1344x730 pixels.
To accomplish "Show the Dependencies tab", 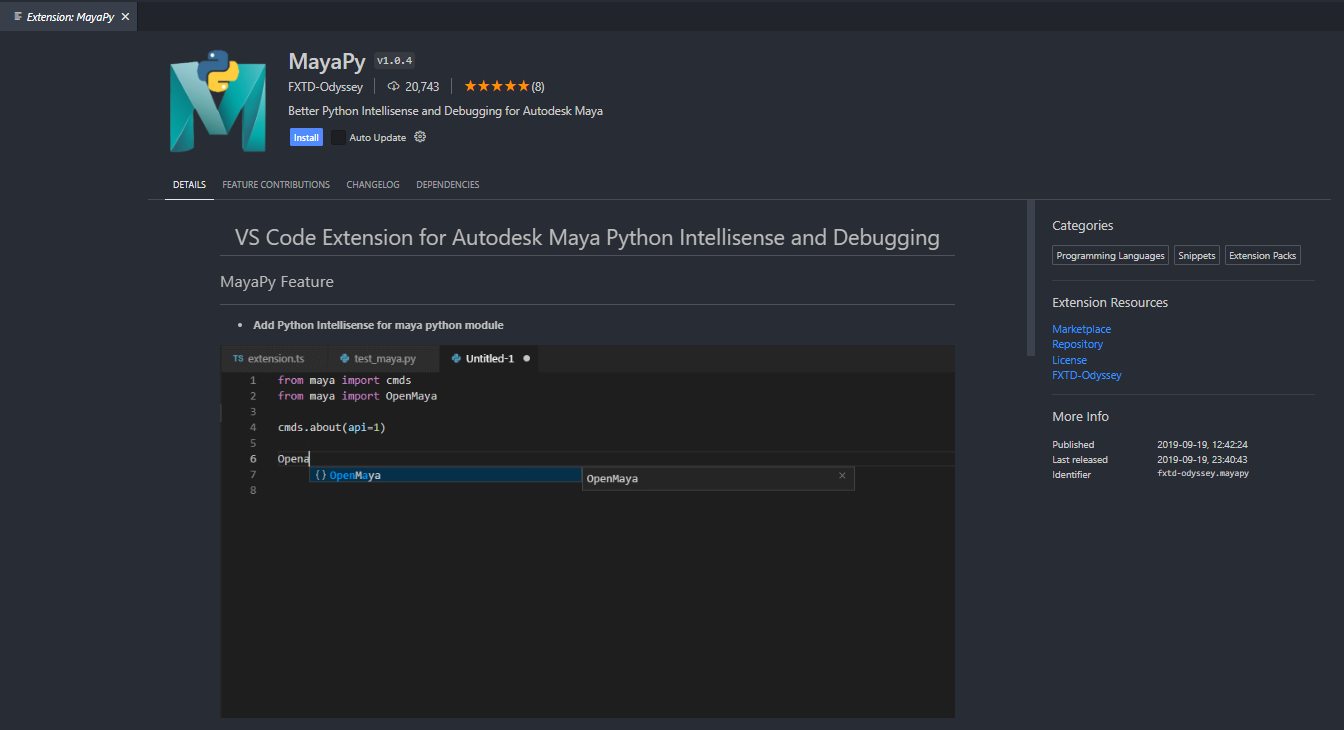I will click(x=447, y=185).
